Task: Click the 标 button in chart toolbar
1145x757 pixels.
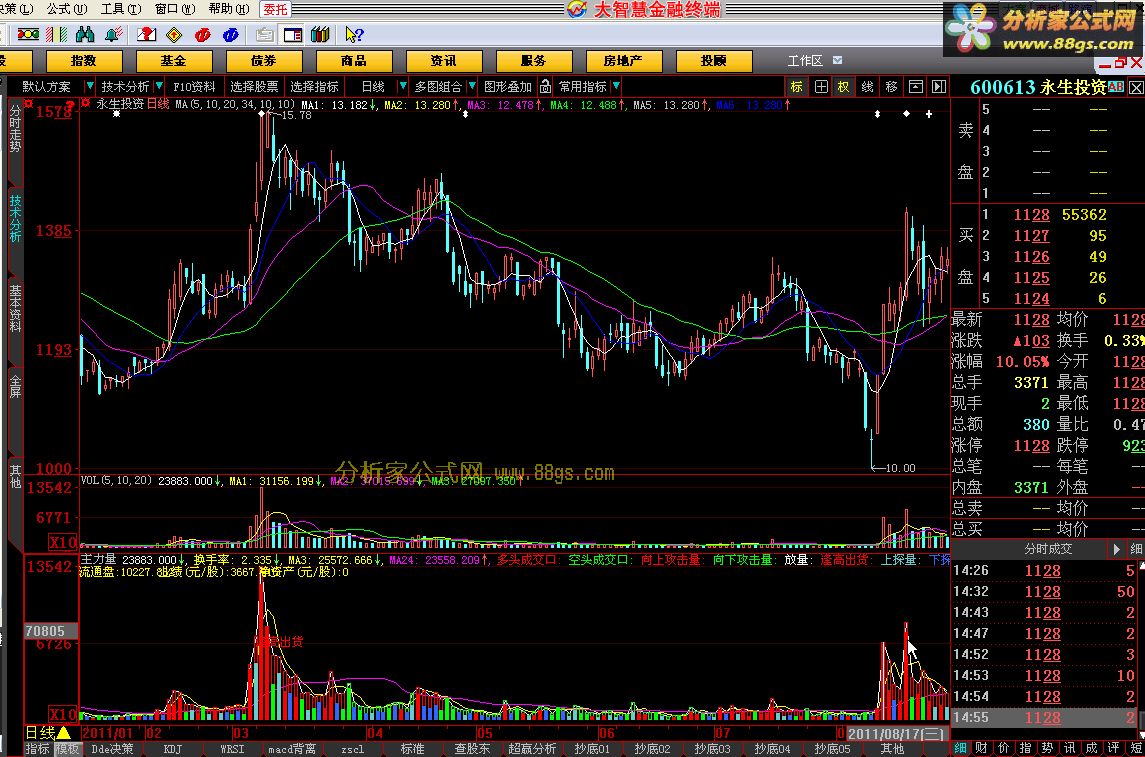Action: [x=797, y=87]
